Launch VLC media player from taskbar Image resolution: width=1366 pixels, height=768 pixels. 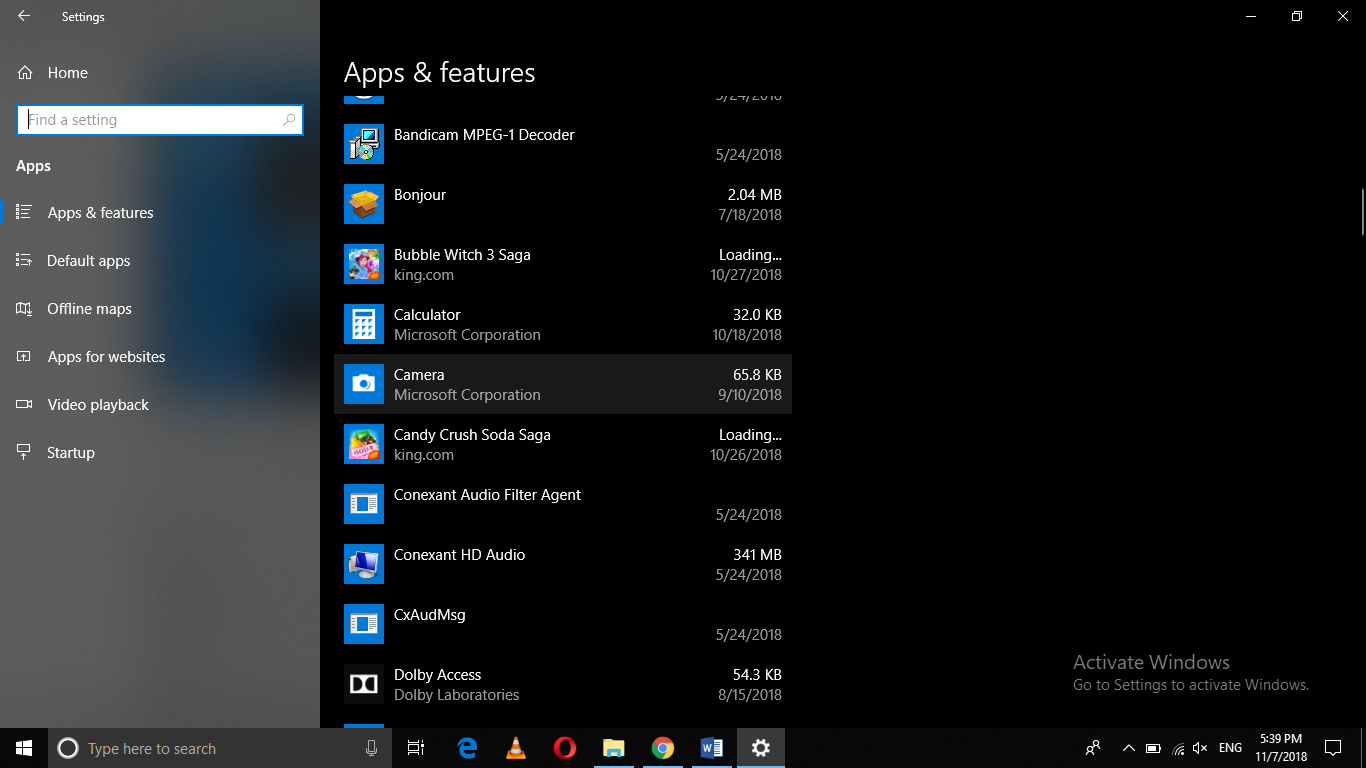tap(516, 748)
